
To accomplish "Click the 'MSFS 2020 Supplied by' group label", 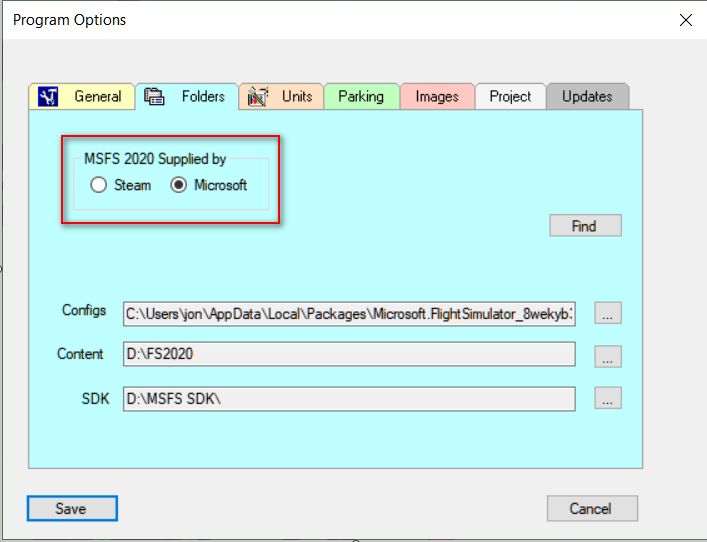I will click(x=155, y=159).
